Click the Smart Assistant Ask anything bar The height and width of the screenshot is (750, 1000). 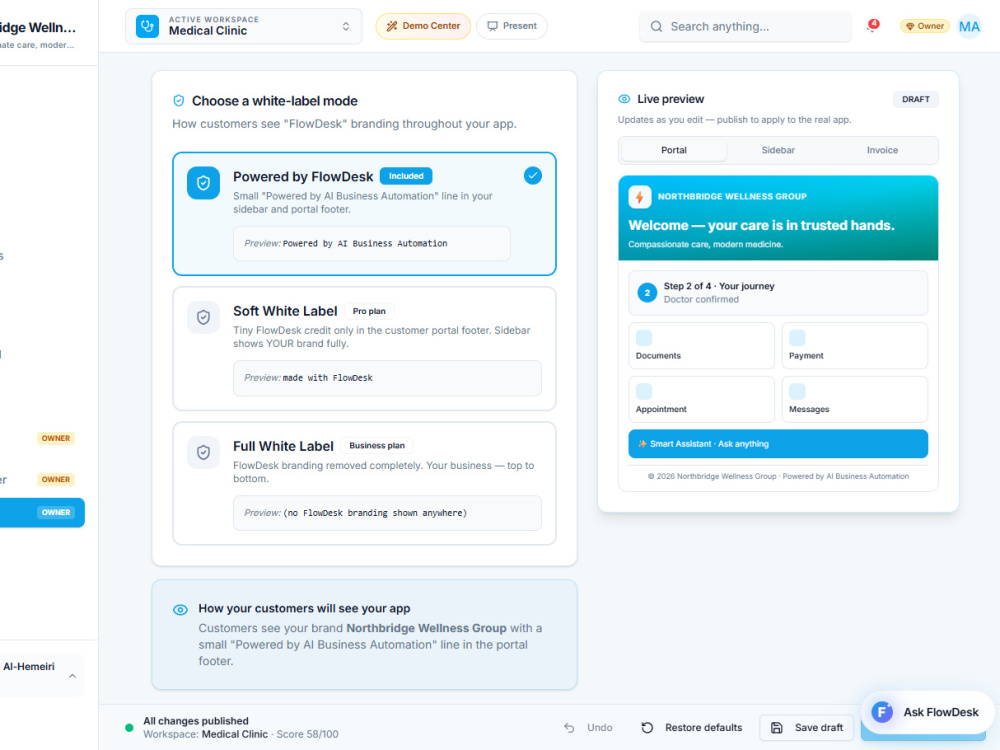point(778,444)
